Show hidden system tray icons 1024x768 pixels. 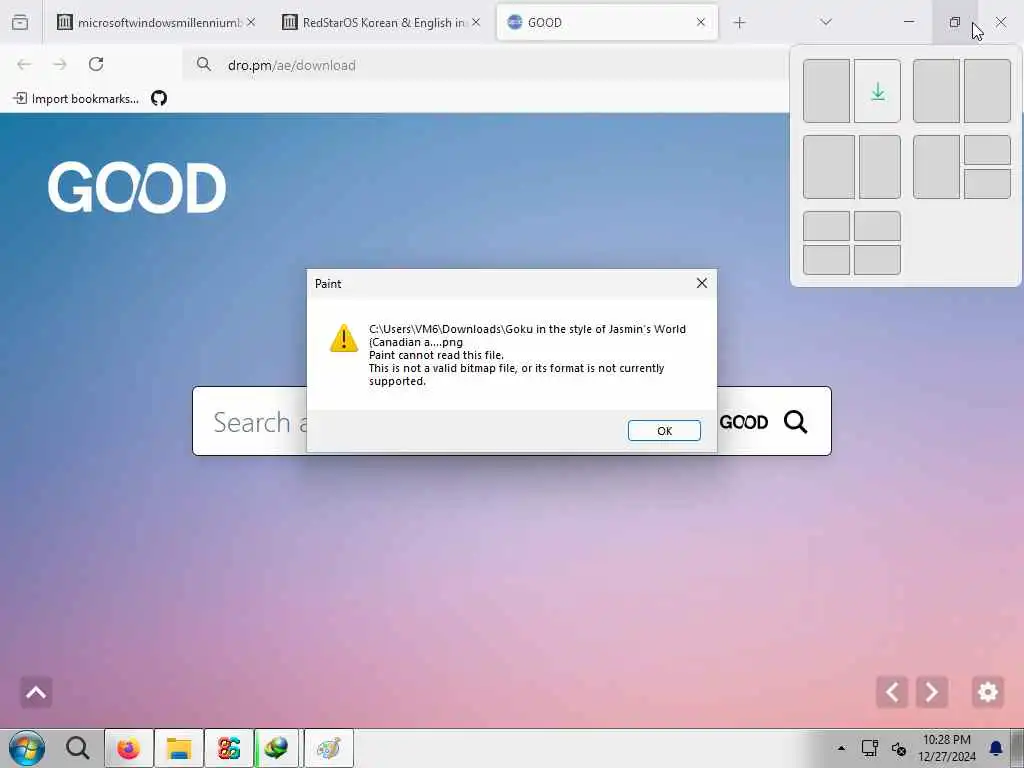(x=842, y=748)
